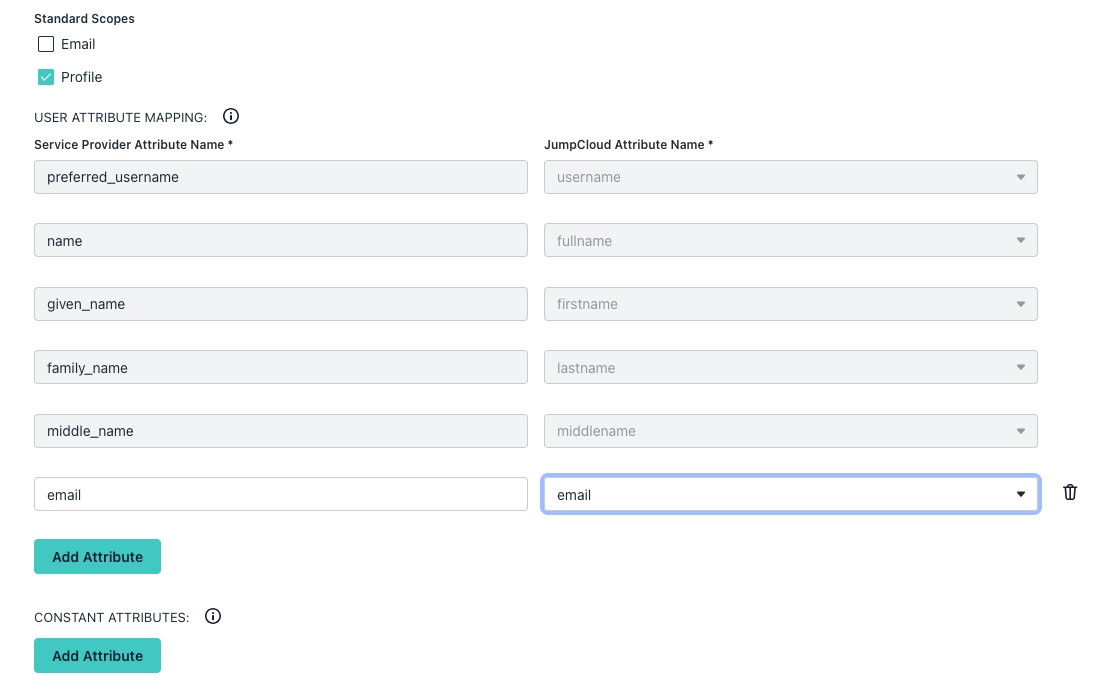Focus the given_name attribute field

[x=280, y=304]
